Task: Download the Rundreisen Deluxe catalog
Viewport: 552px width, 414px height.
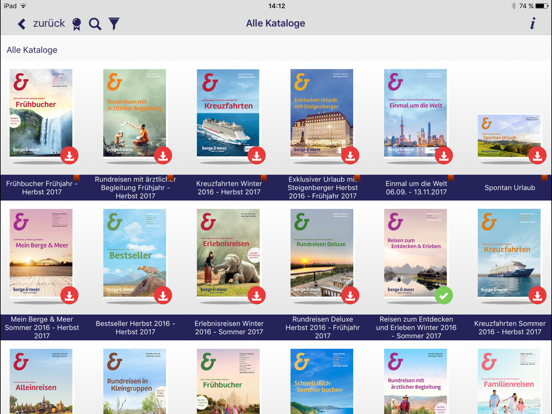Action: pyautogui.click(x=350, y=295)
